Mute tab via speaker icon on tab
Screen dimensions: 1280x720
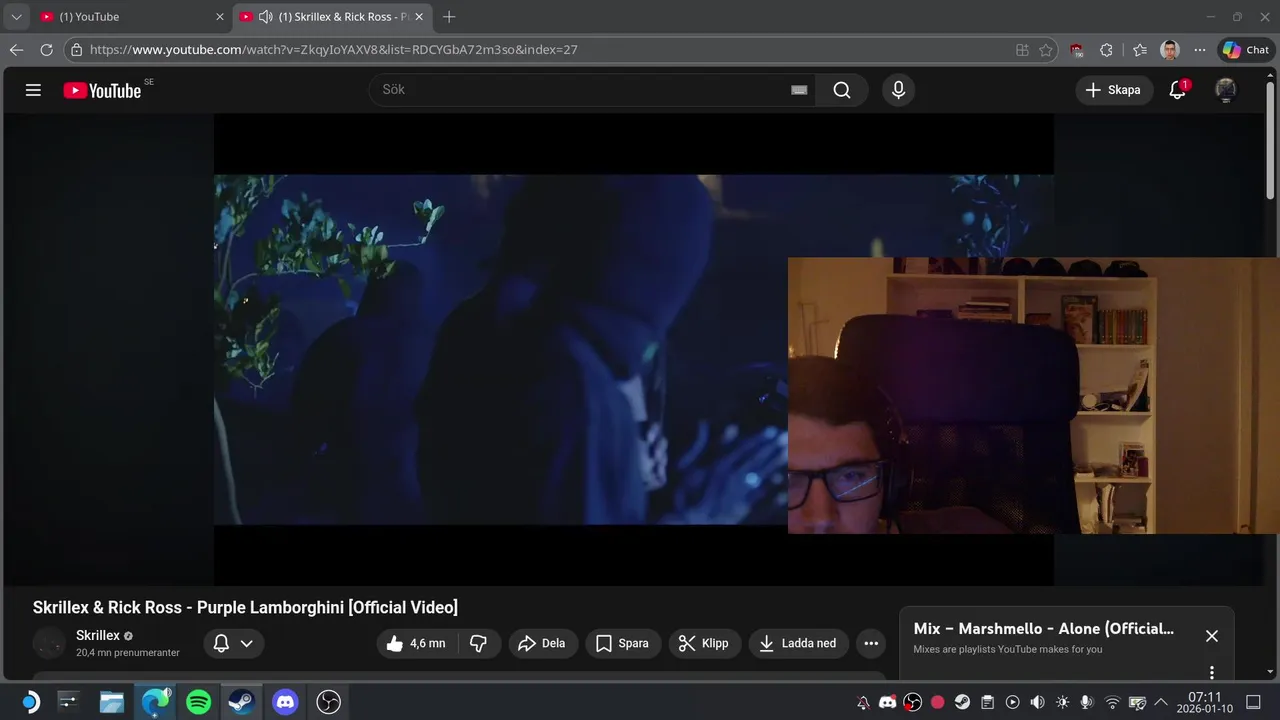click(x=266, y=17)
